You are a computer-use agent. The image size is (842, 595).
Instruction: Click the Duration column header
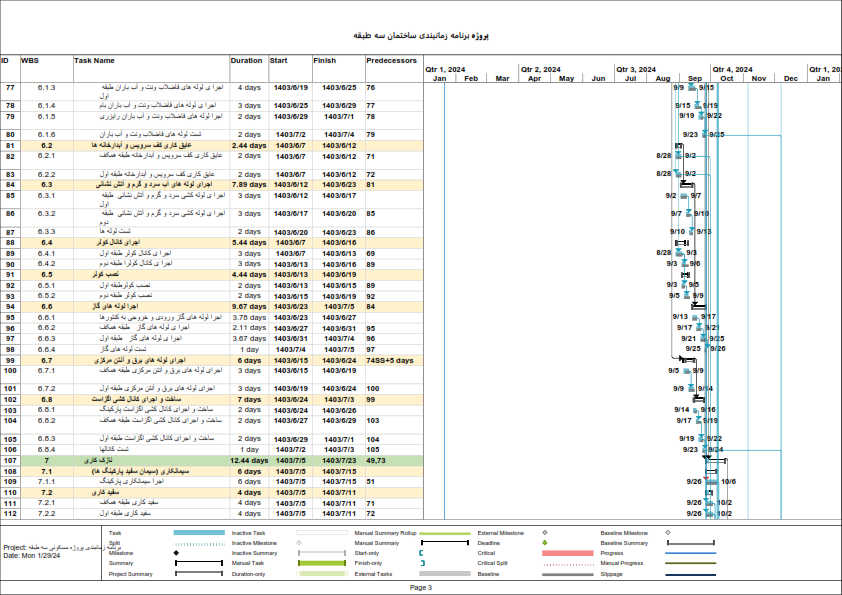pos(246,60)
